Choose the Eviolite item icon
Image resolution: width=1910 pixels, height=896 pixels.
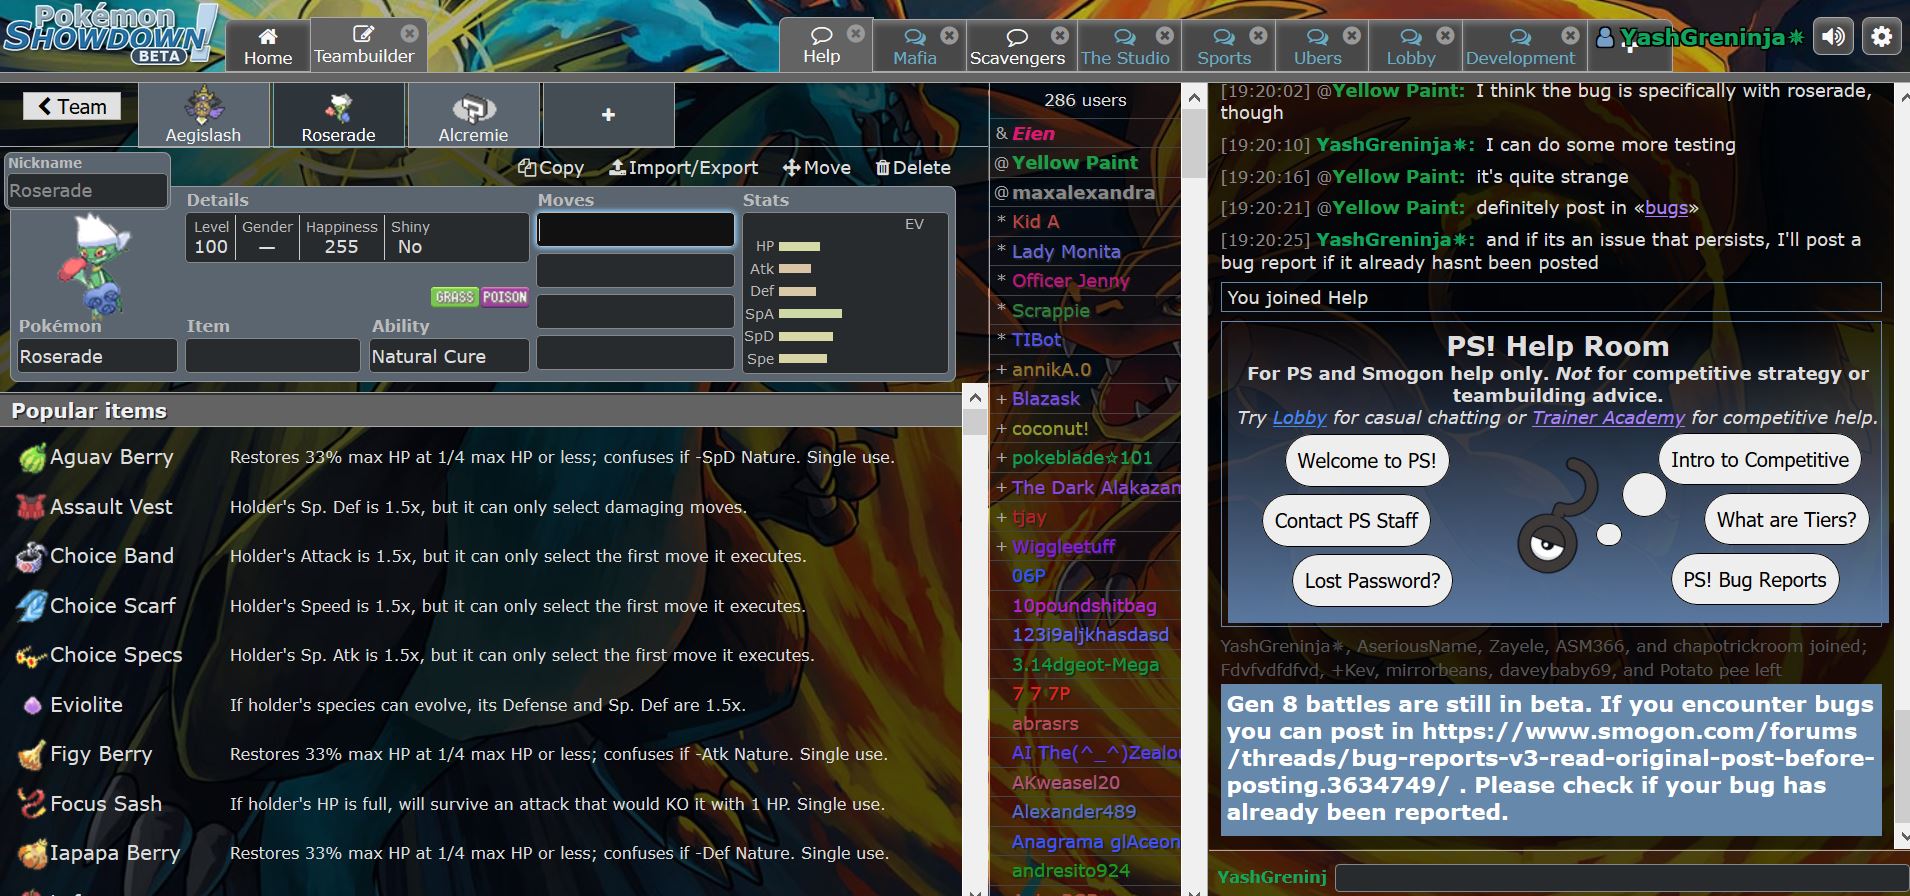pos(32,705)
